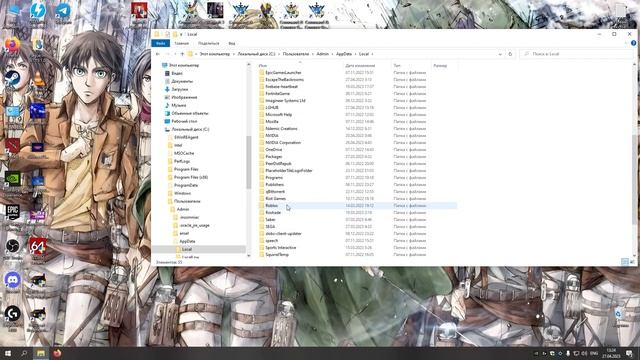Image resolution: width=640 pixels, height=360 pixels.
Task: Open the Steam desktop shortcut
Action: 12,79
